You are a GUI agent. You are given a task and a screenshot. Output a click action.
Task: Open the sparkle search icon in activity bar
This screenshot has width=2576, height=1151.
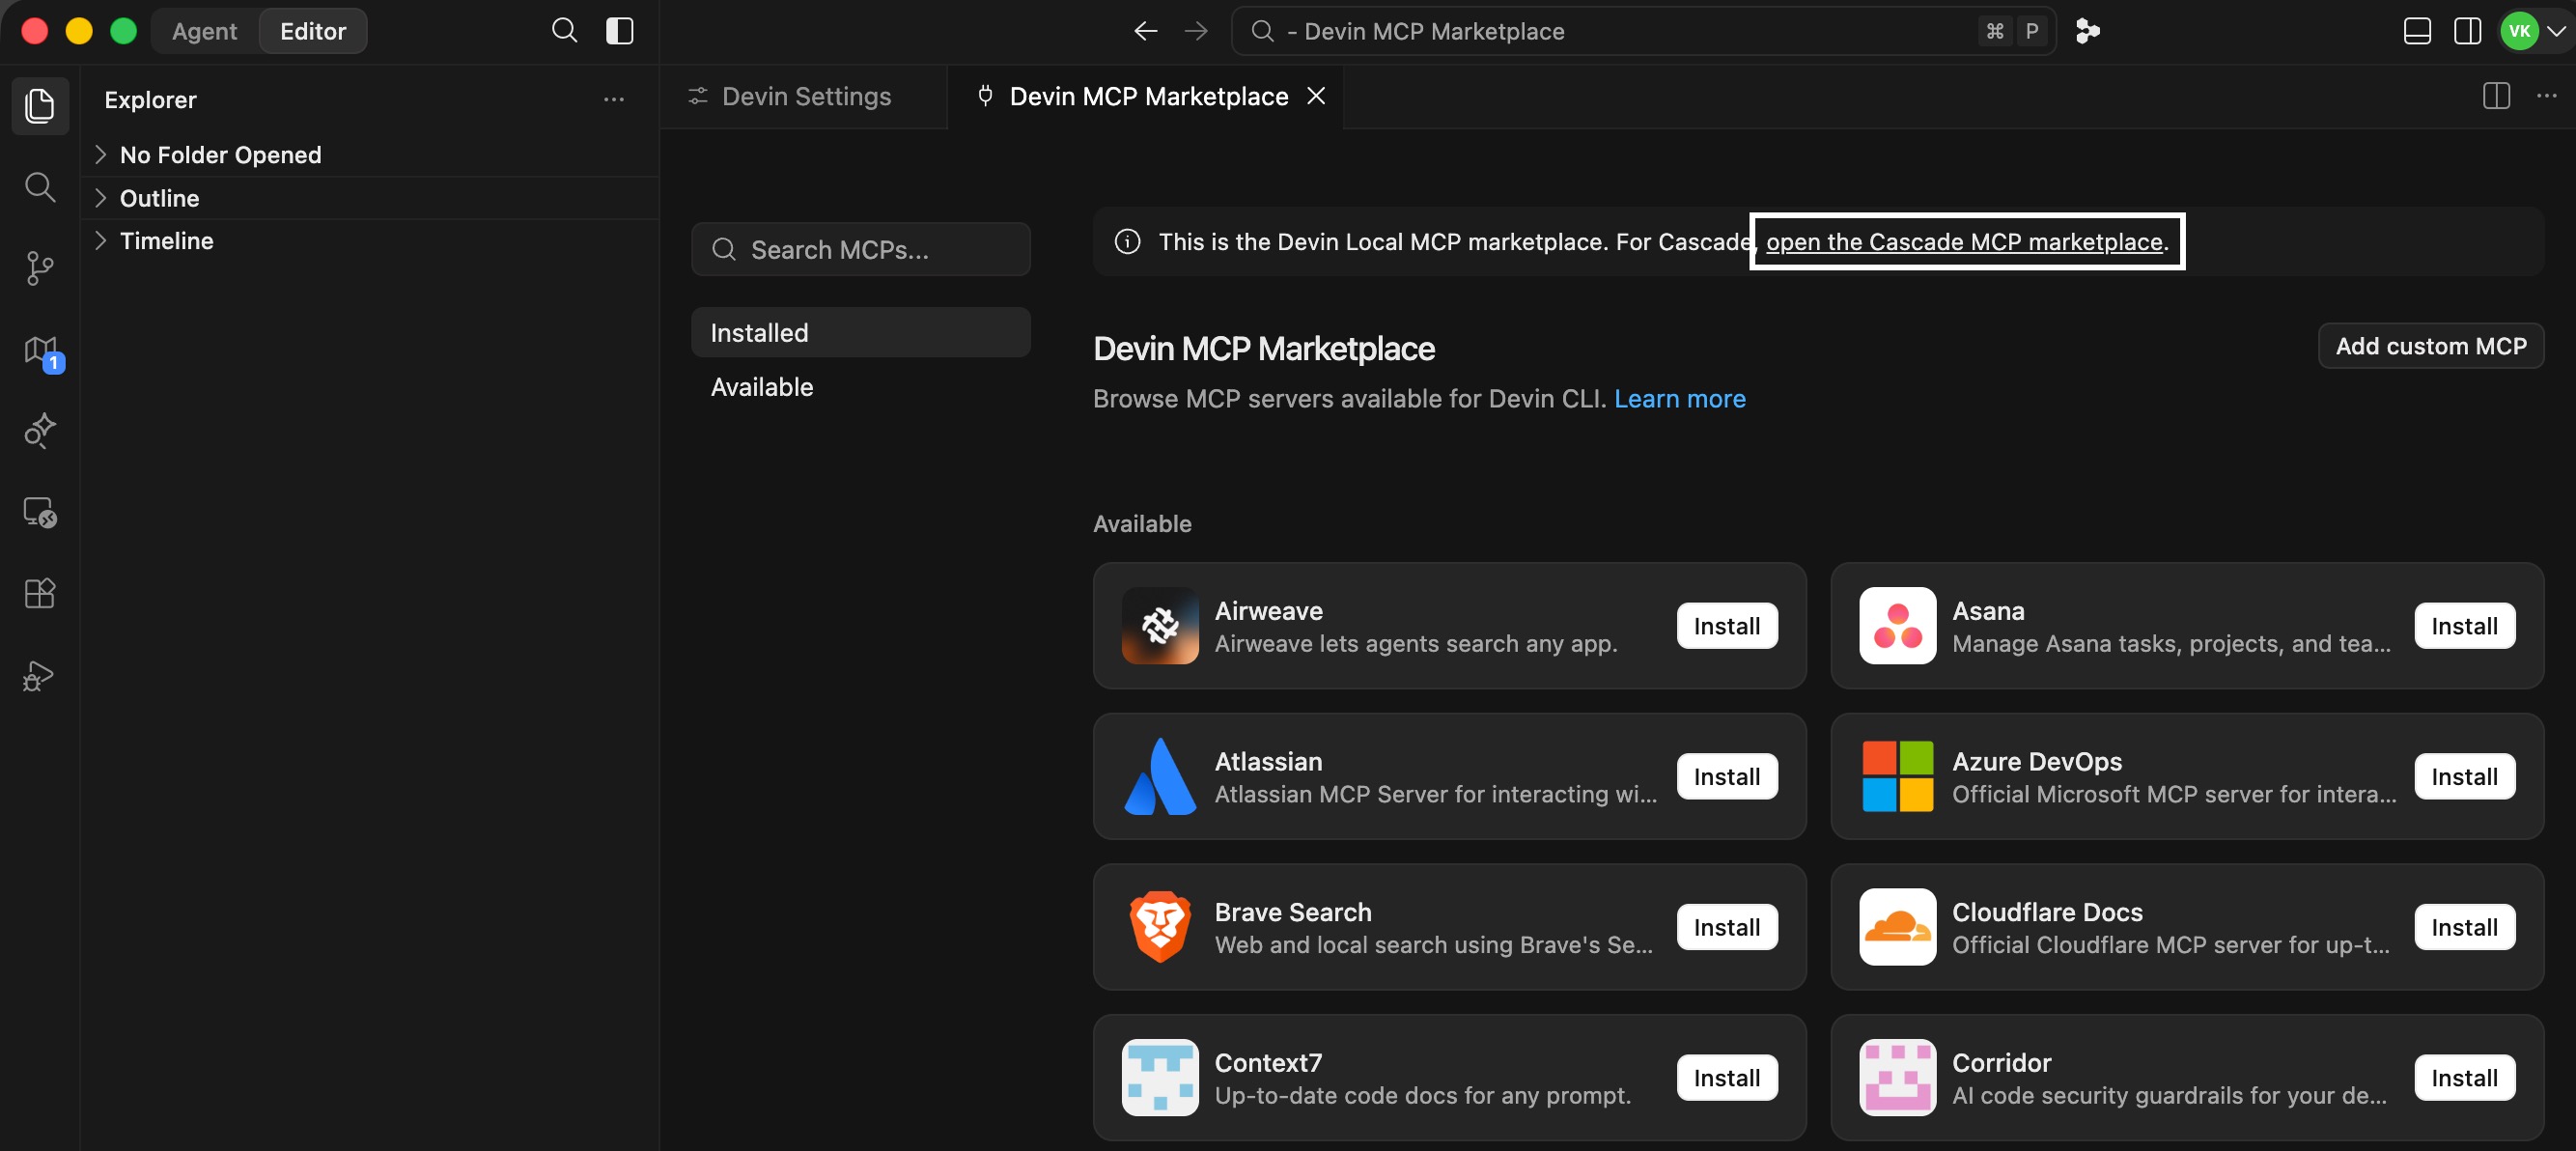point(40,431)
